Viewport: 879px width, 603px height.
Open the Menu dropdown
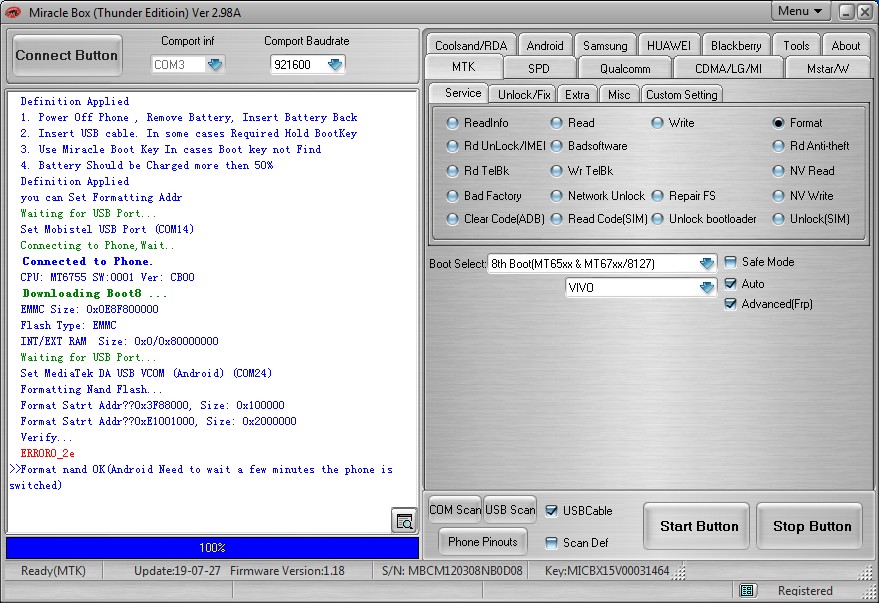[801, 11]
